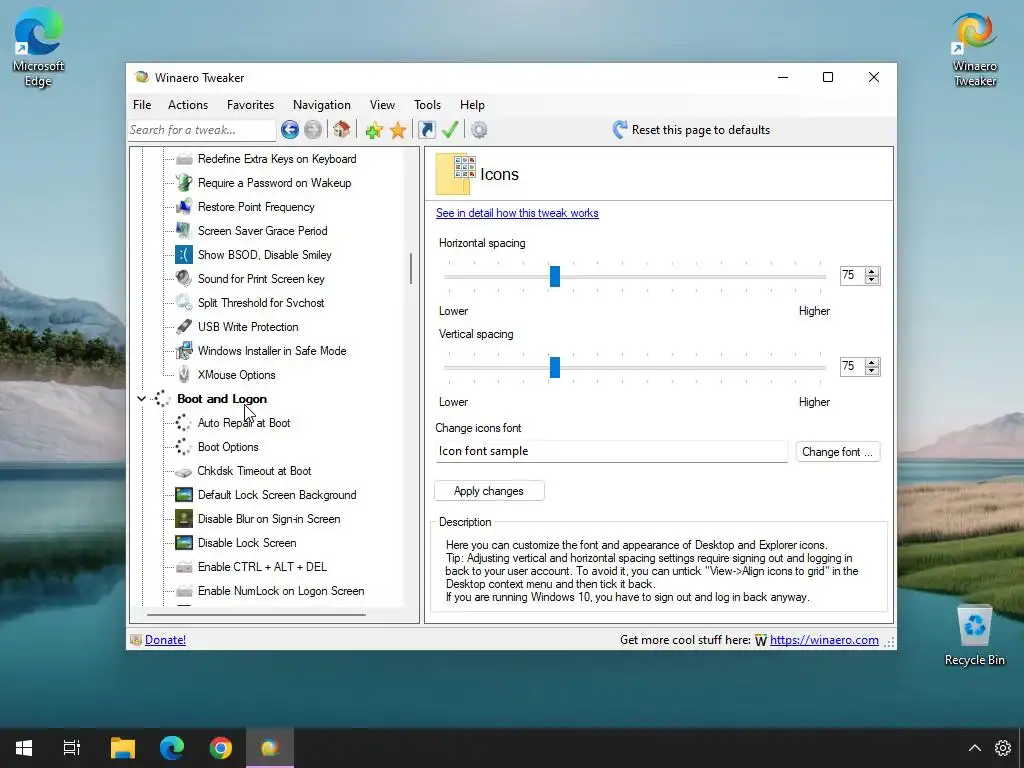Click the Horizontal spacing slider thumb
Viewport: 1024px width, 768px height.
point(554,276)
